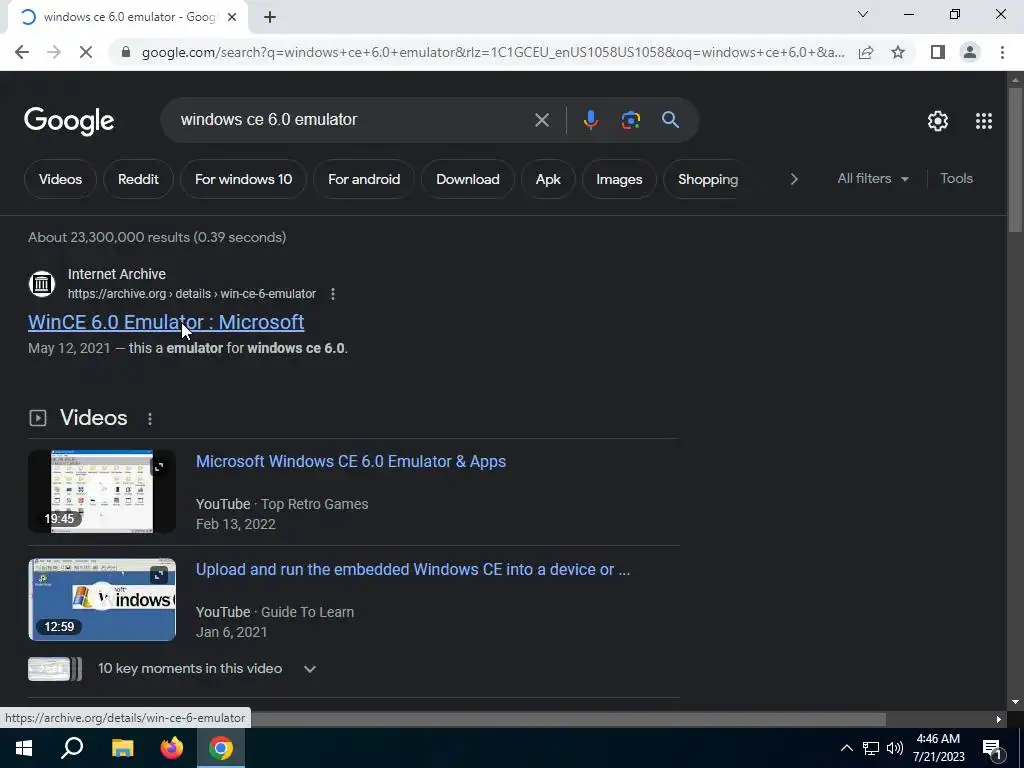This screenshot has height=768, width=1024.
Task: Apply the For android filter
Action: [364, 179]
